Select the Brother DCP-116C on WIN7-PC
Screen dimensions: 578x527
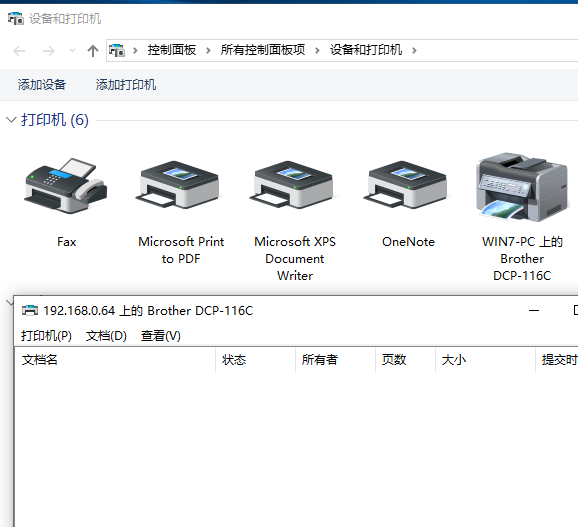point(522,187)
